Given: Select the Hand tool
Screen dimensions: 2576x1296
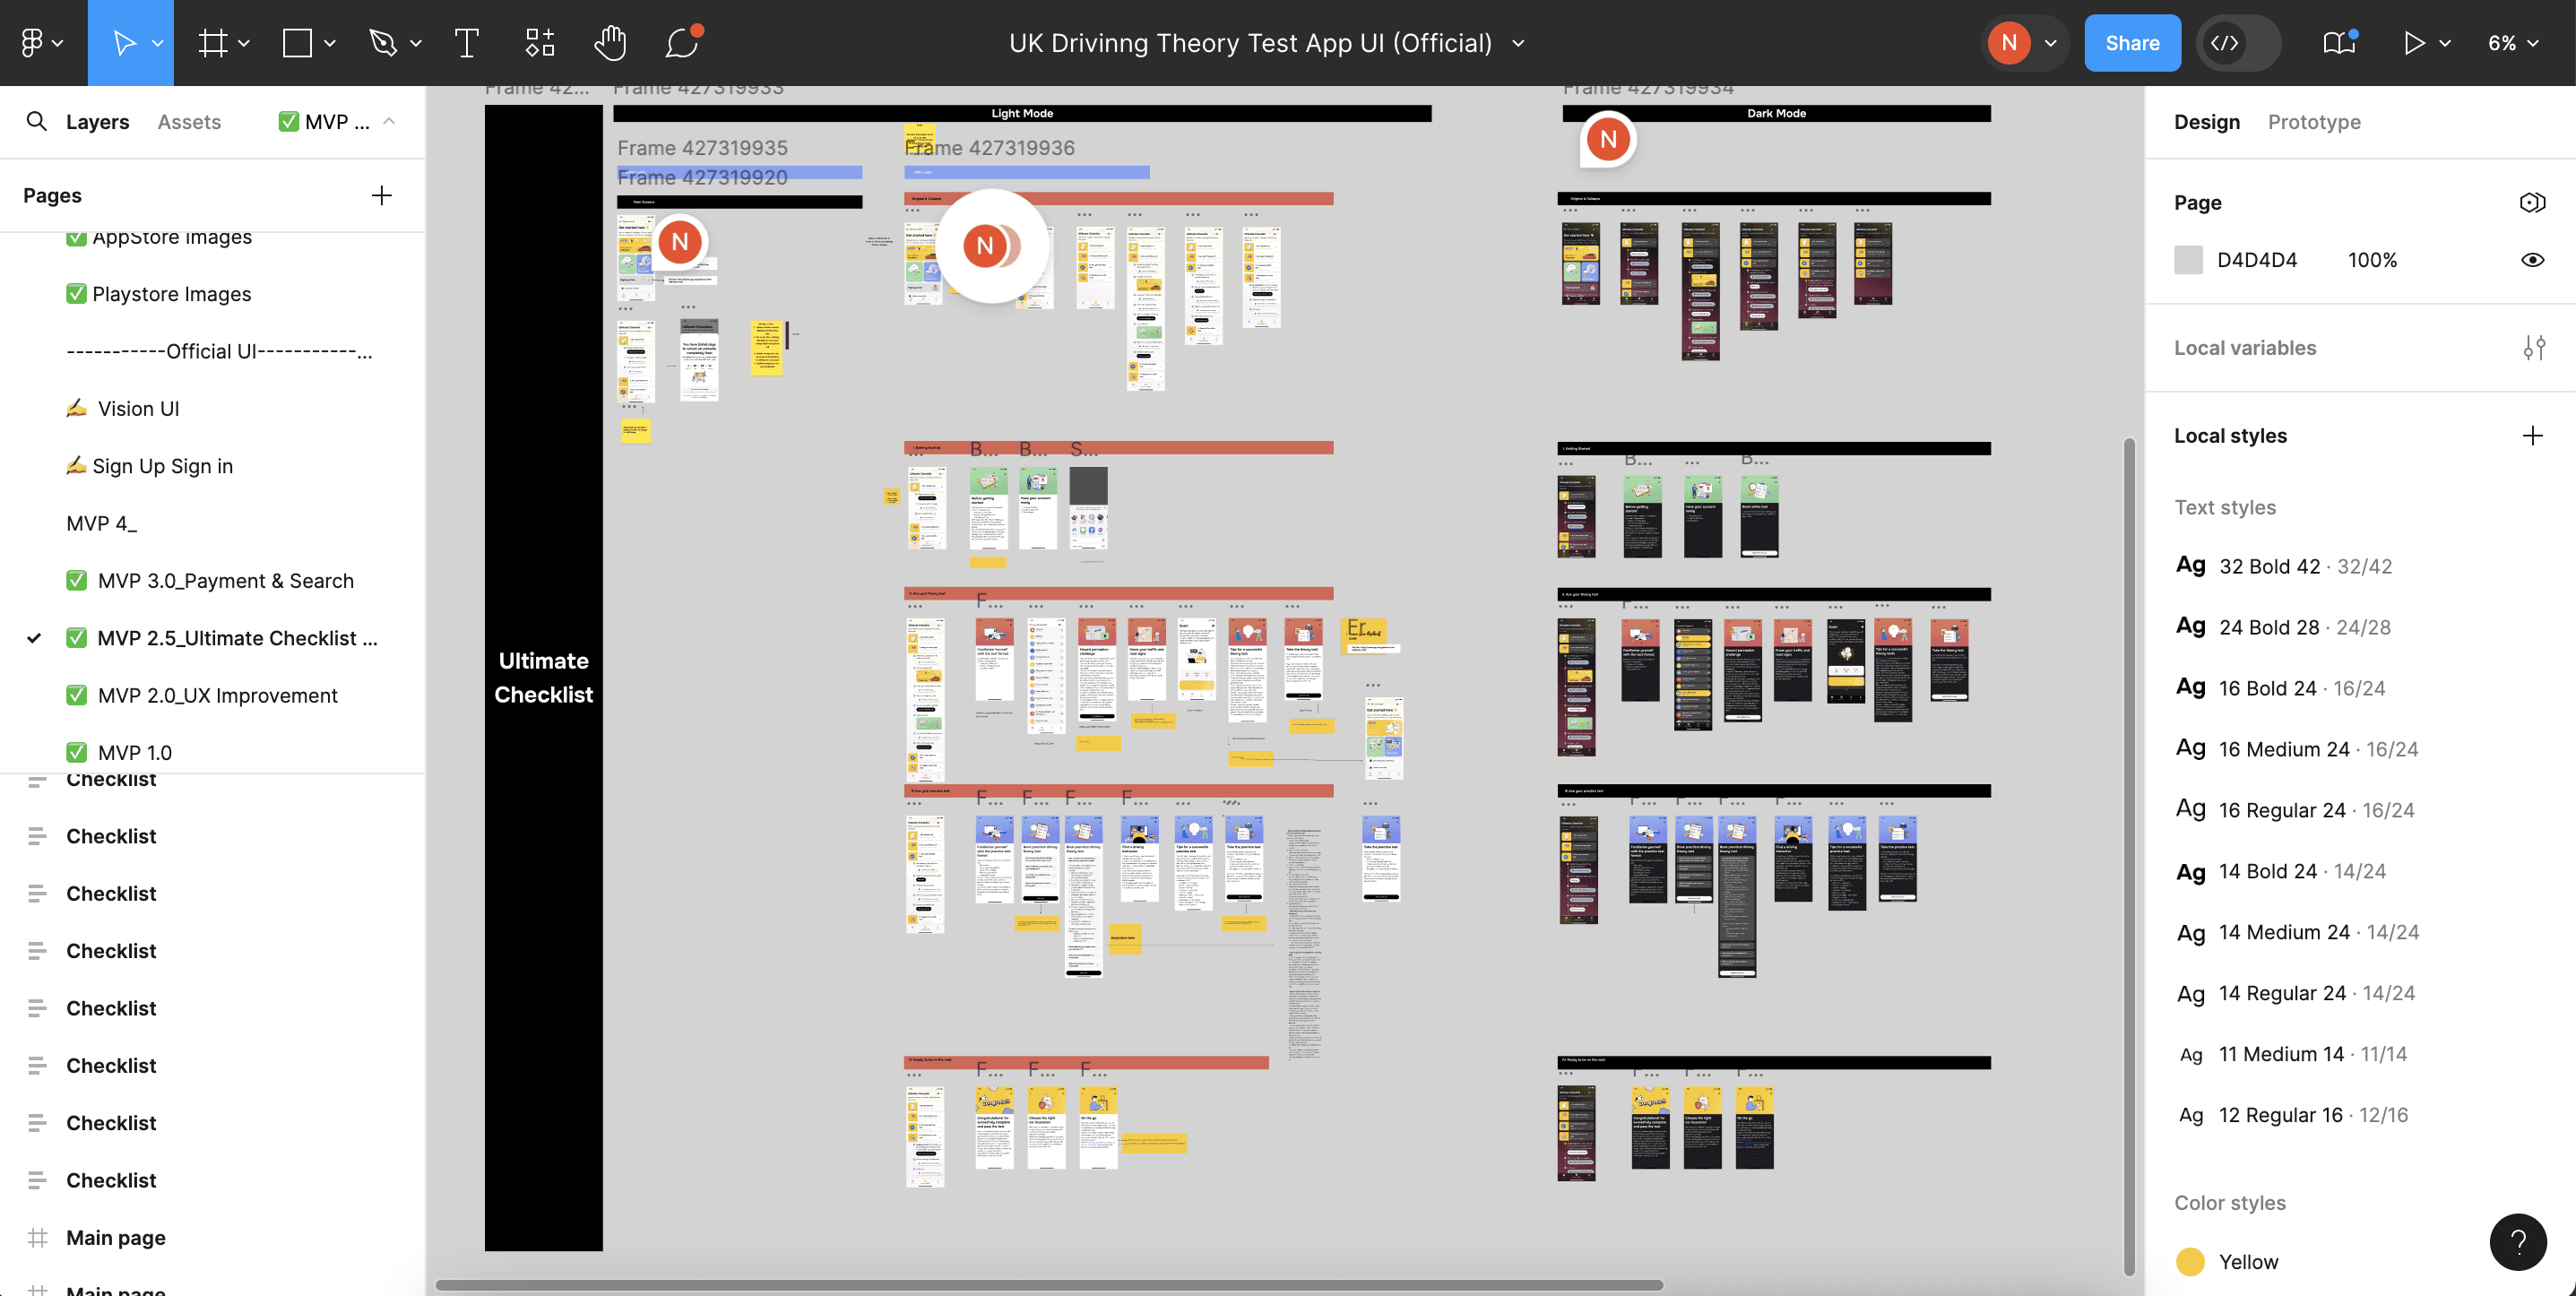Looking at the screenshot, I should click(609, 43).
